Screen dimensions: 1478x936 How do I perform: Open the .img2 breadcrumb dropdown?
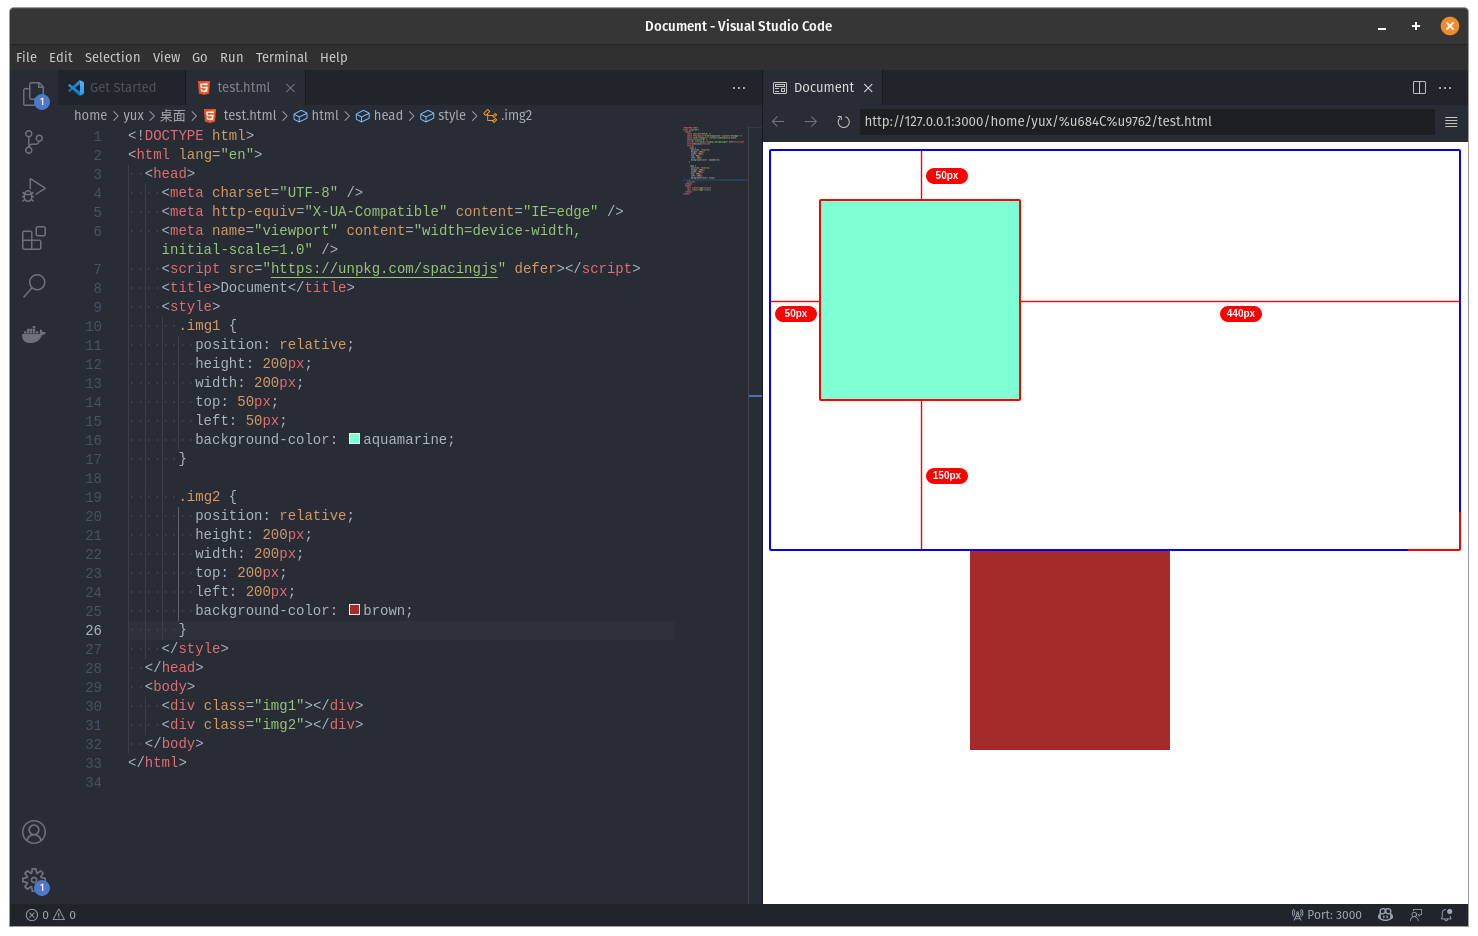pyautogui.click(x=508, y=116)
